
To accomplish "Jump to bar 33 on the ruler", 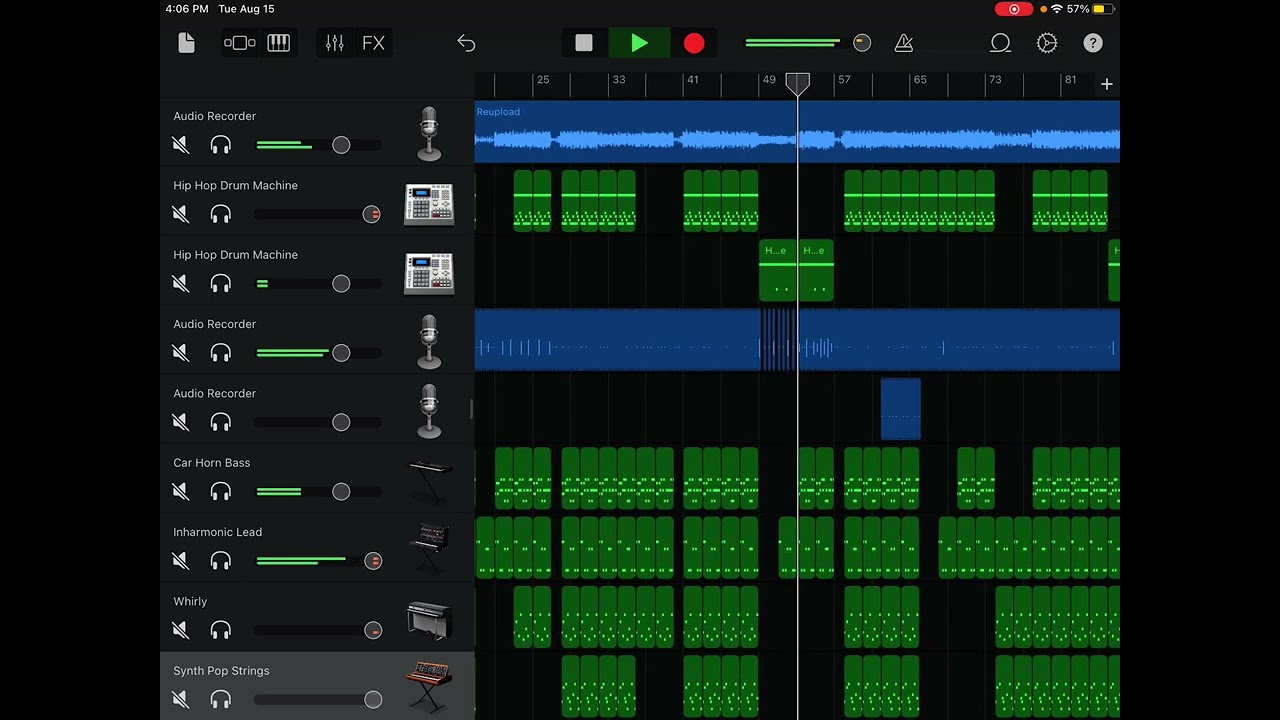I will click(619, 80).
